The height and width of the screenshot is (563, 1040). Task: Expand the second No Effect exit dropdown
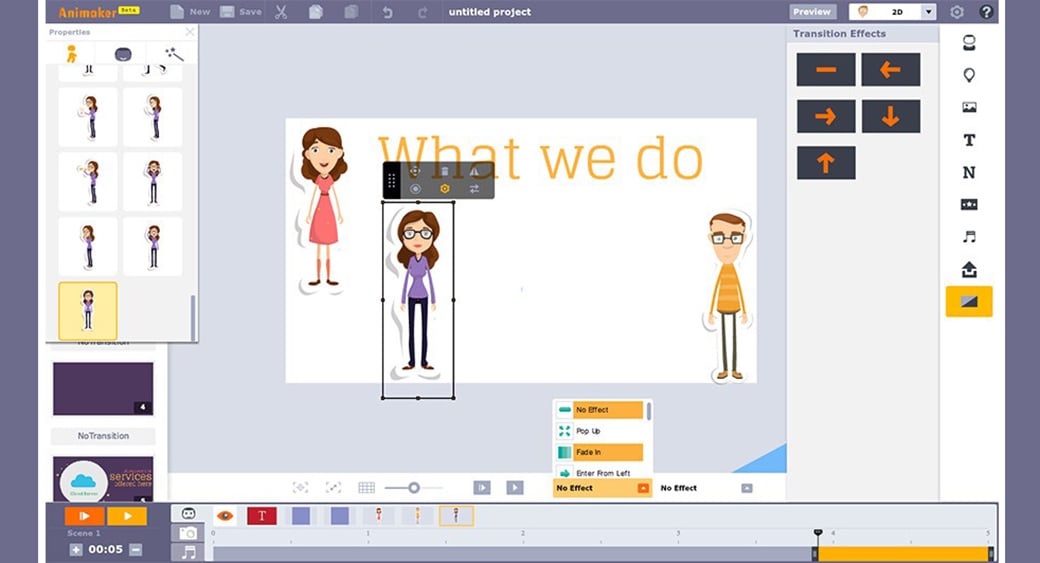tap(746, 488)
